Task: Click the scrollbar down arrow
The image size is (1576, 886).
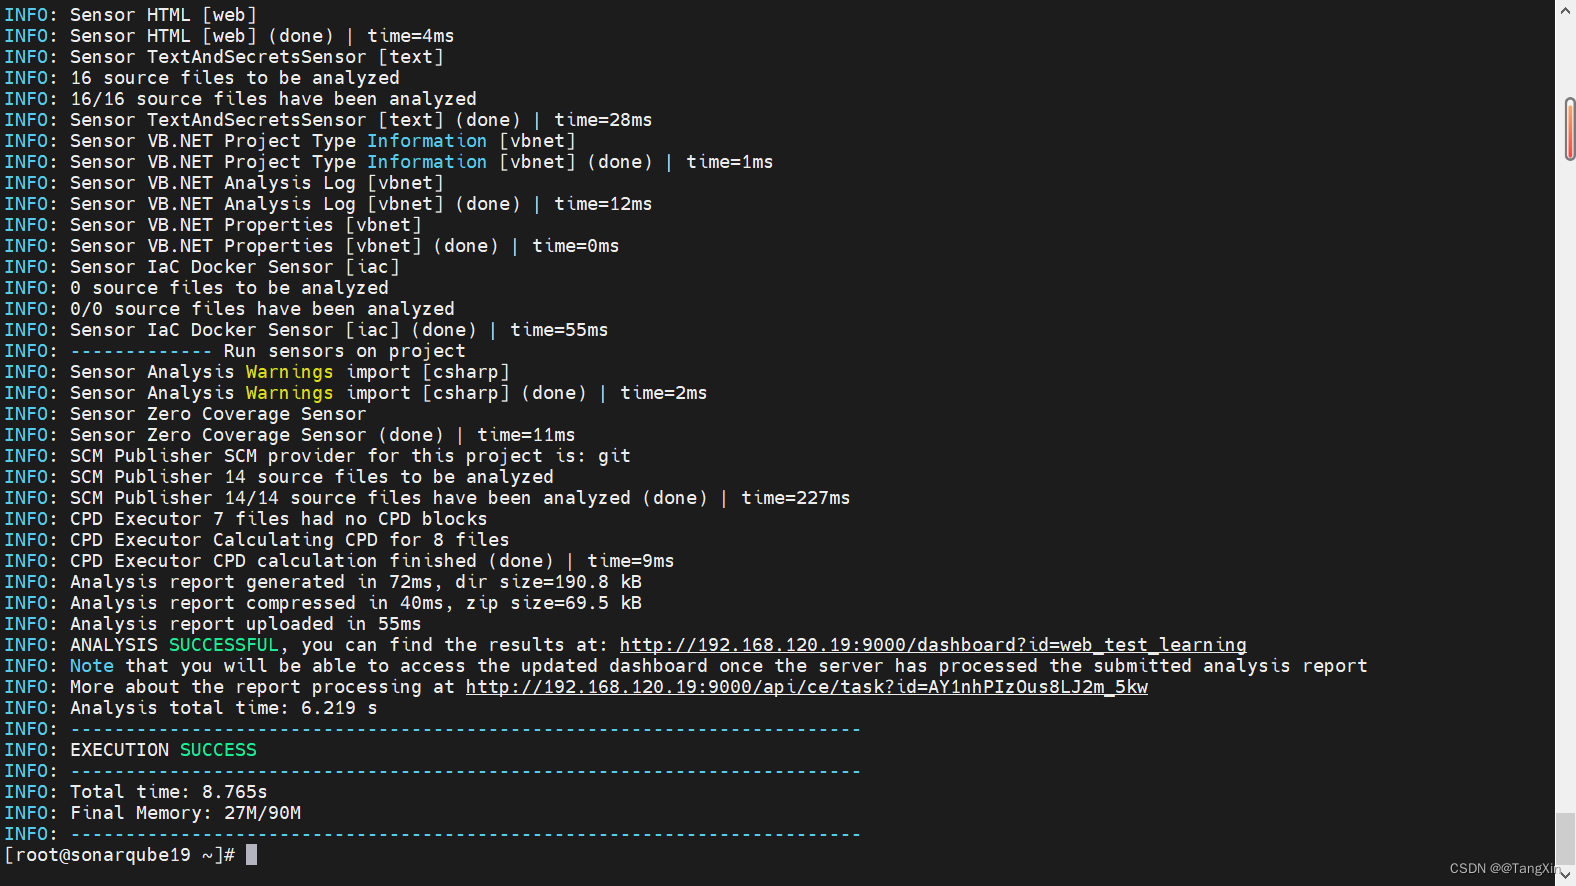Action: [1565, 876]
